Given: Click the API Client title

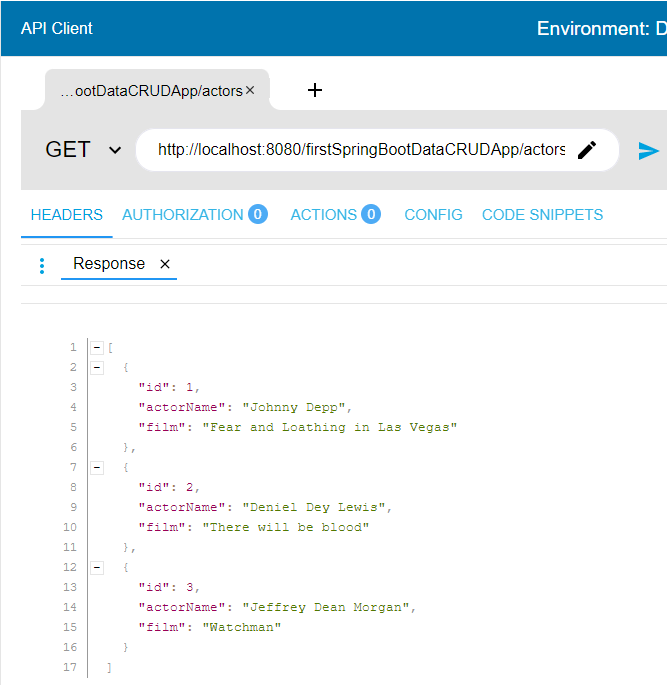Looking at the screenshot, I should [x=57, y=28].
